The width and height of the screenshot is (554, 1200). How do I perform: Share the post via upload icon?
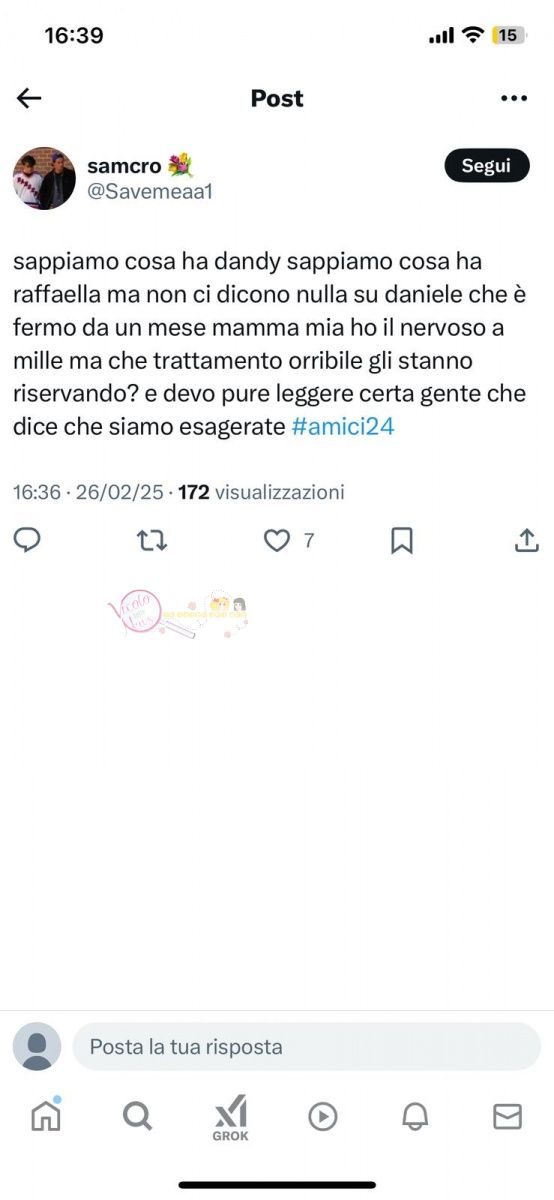(526, 540)
